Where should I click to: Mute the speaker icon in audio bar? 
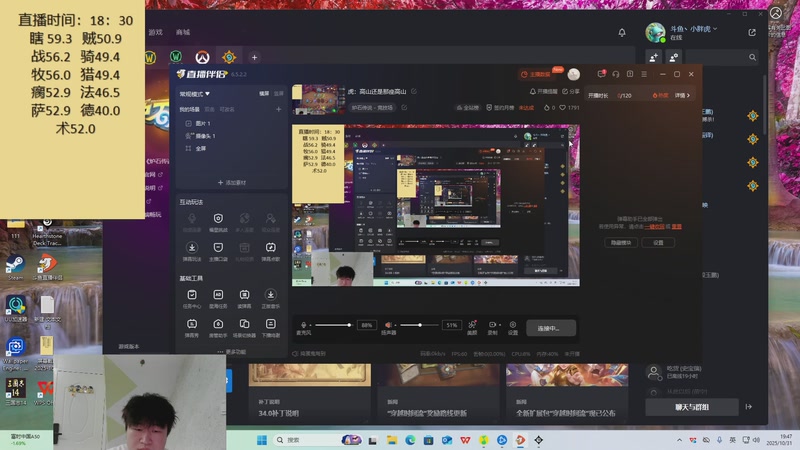(388, 325)
